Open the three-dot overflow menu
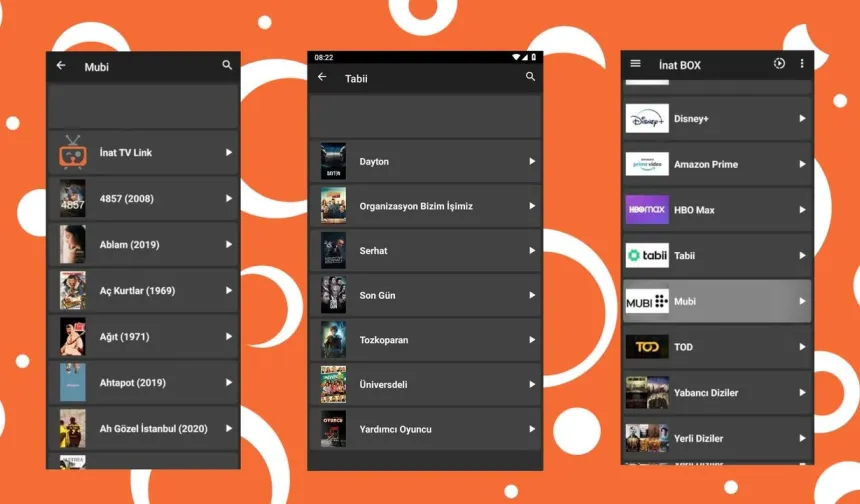 [x=801, y=64]
